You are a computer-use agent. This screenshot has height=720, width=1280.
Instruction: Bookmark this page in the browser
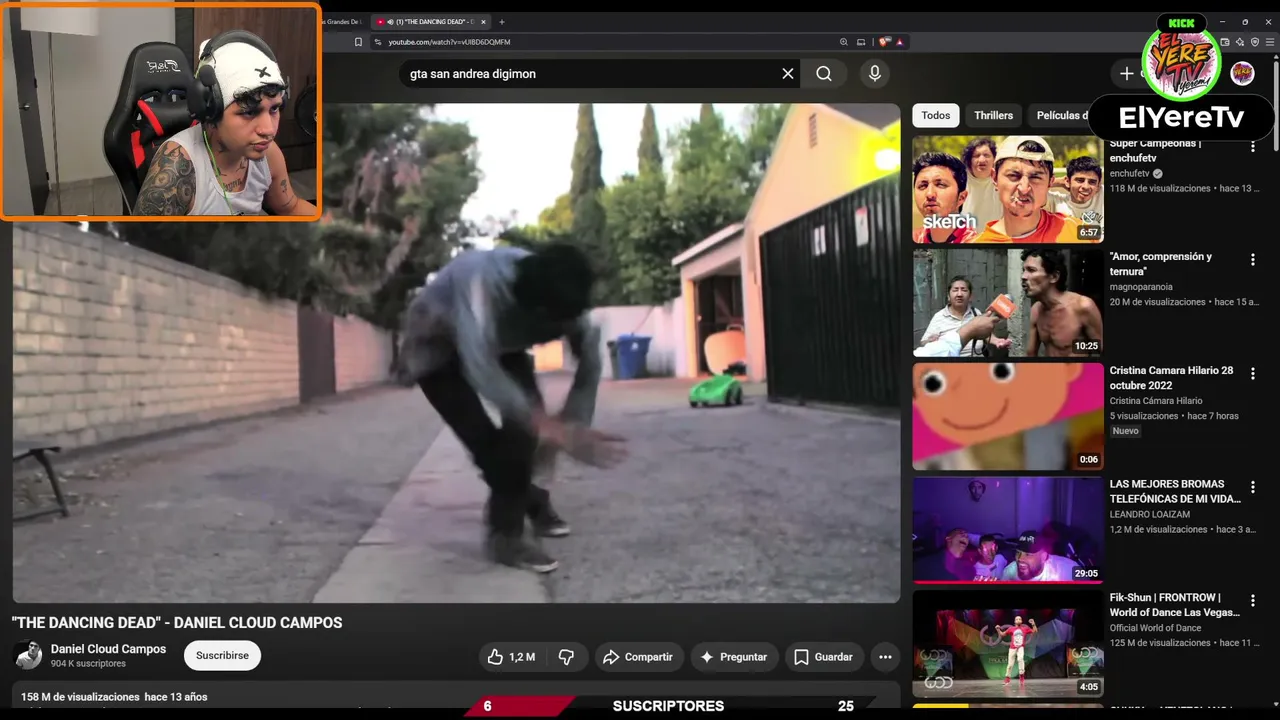pyautogui.click(x=358, y=42)
